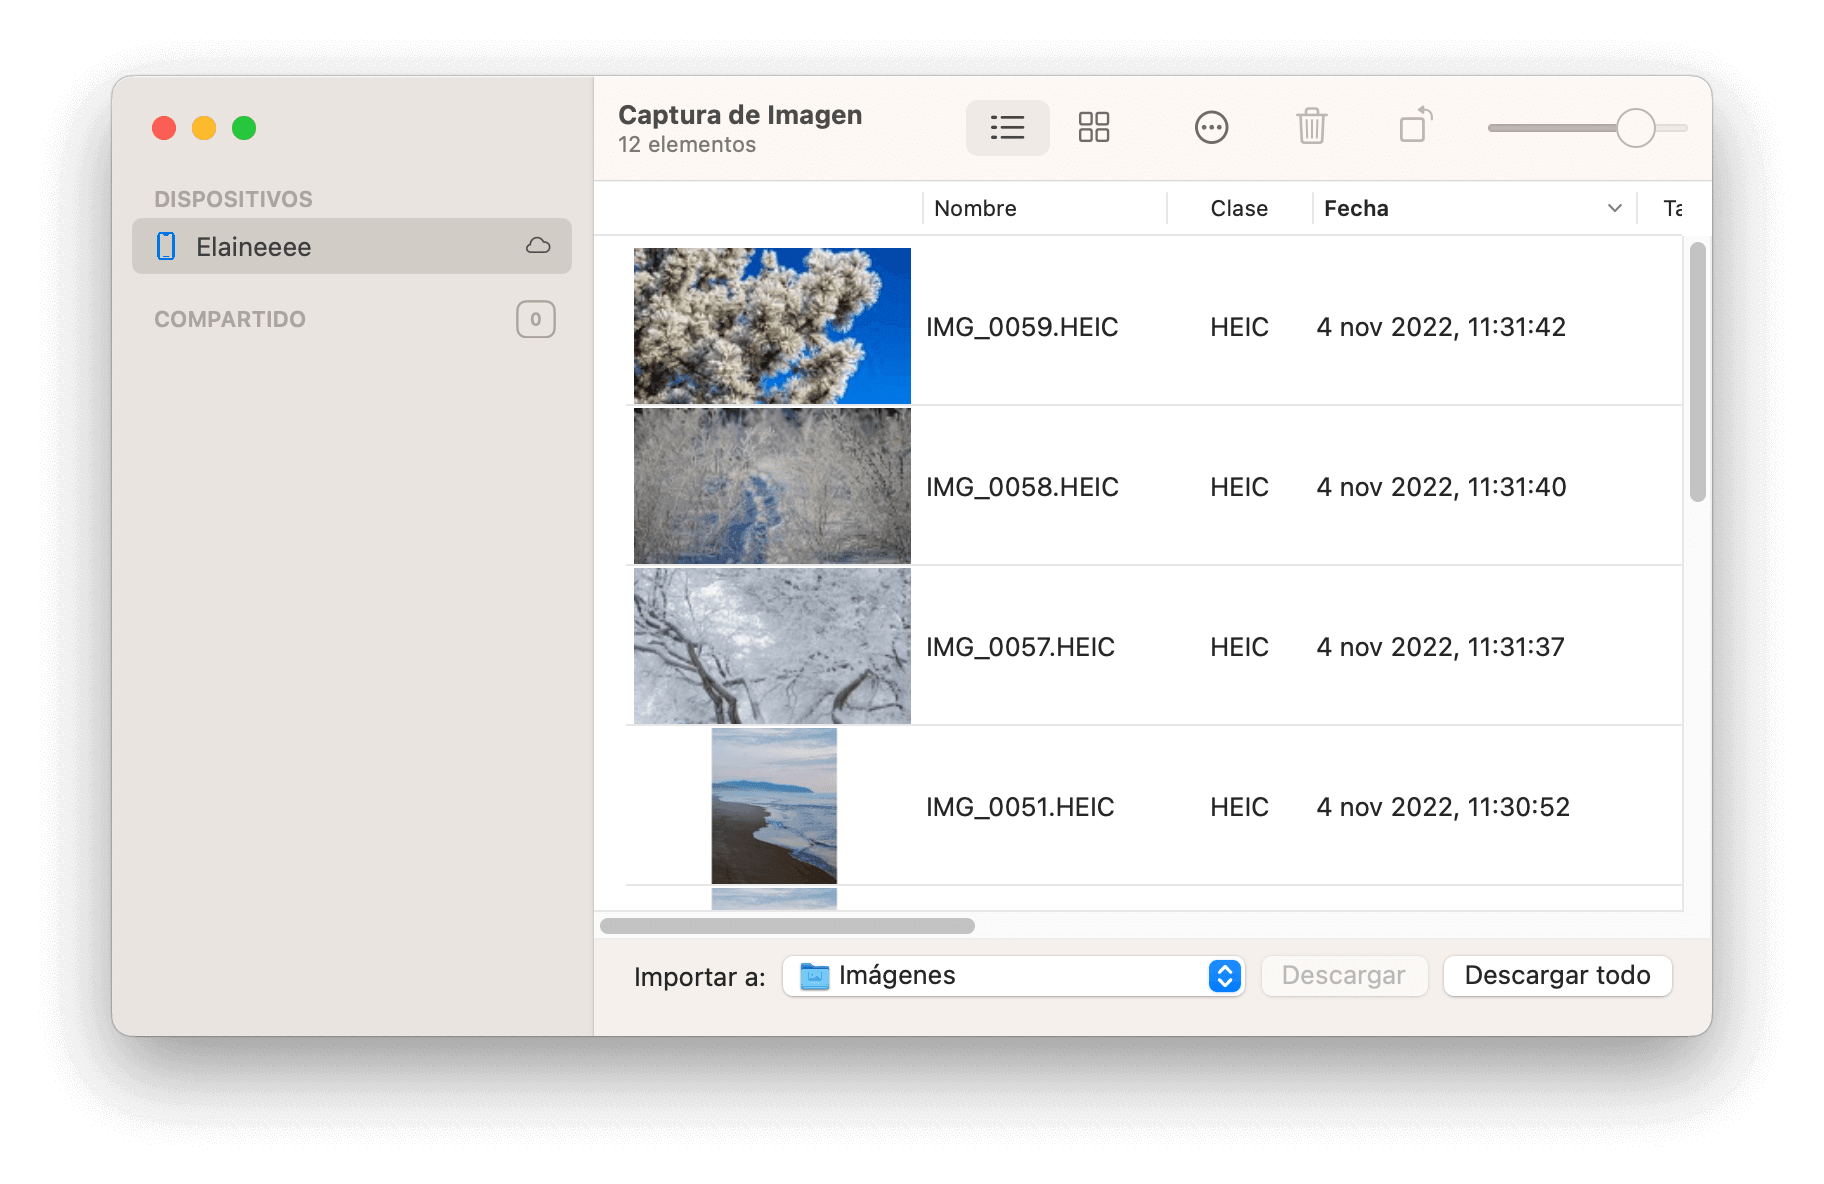
Task: Sort by the Nombre column header
Action: (1044, 208)
